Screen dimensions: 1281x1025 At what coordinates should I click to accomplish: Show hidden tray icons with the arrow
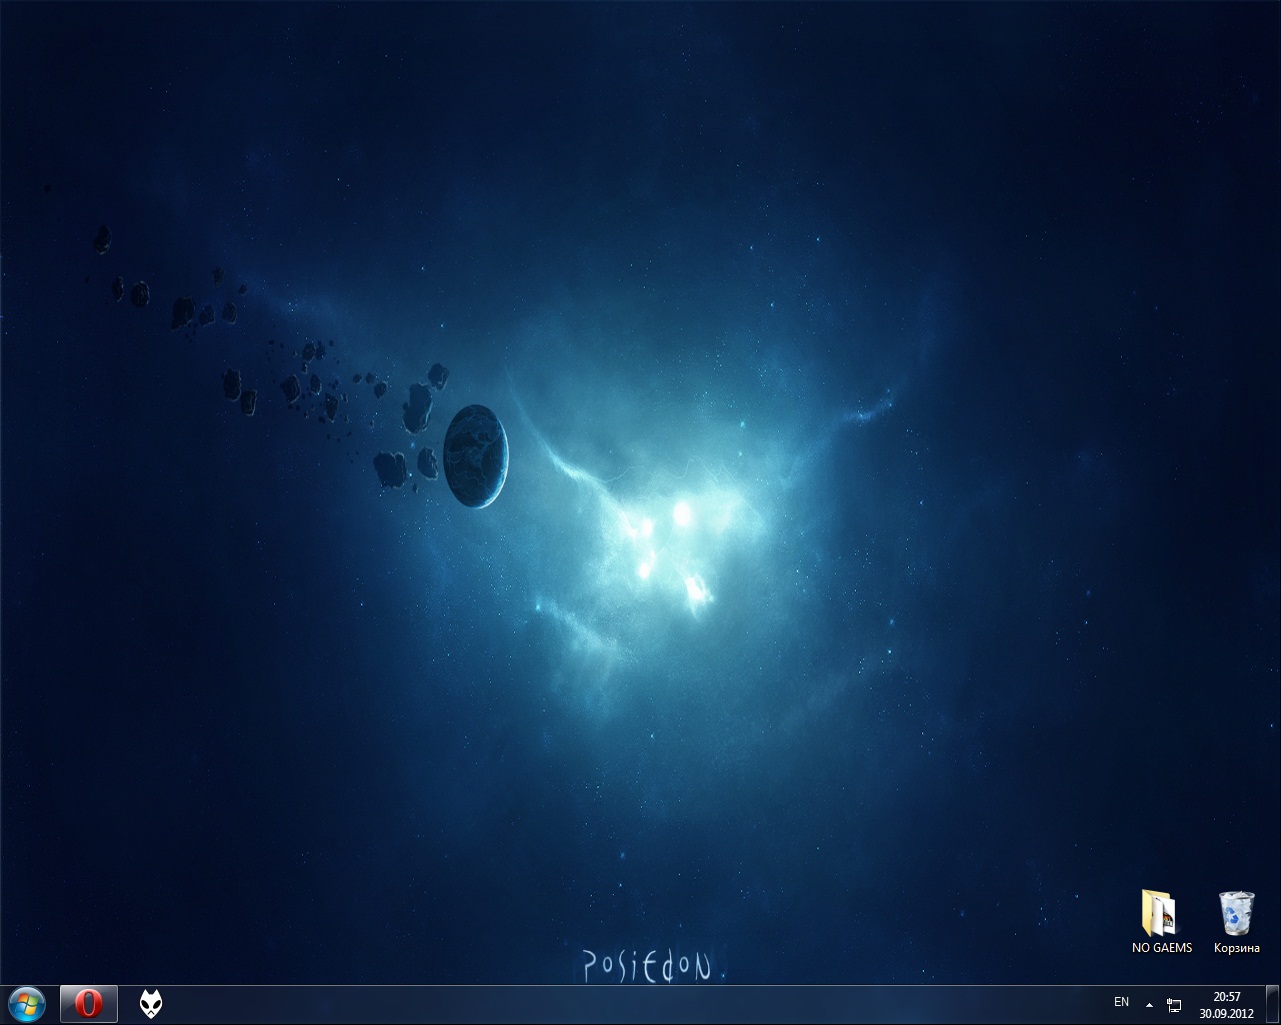coord(1149,1004)
